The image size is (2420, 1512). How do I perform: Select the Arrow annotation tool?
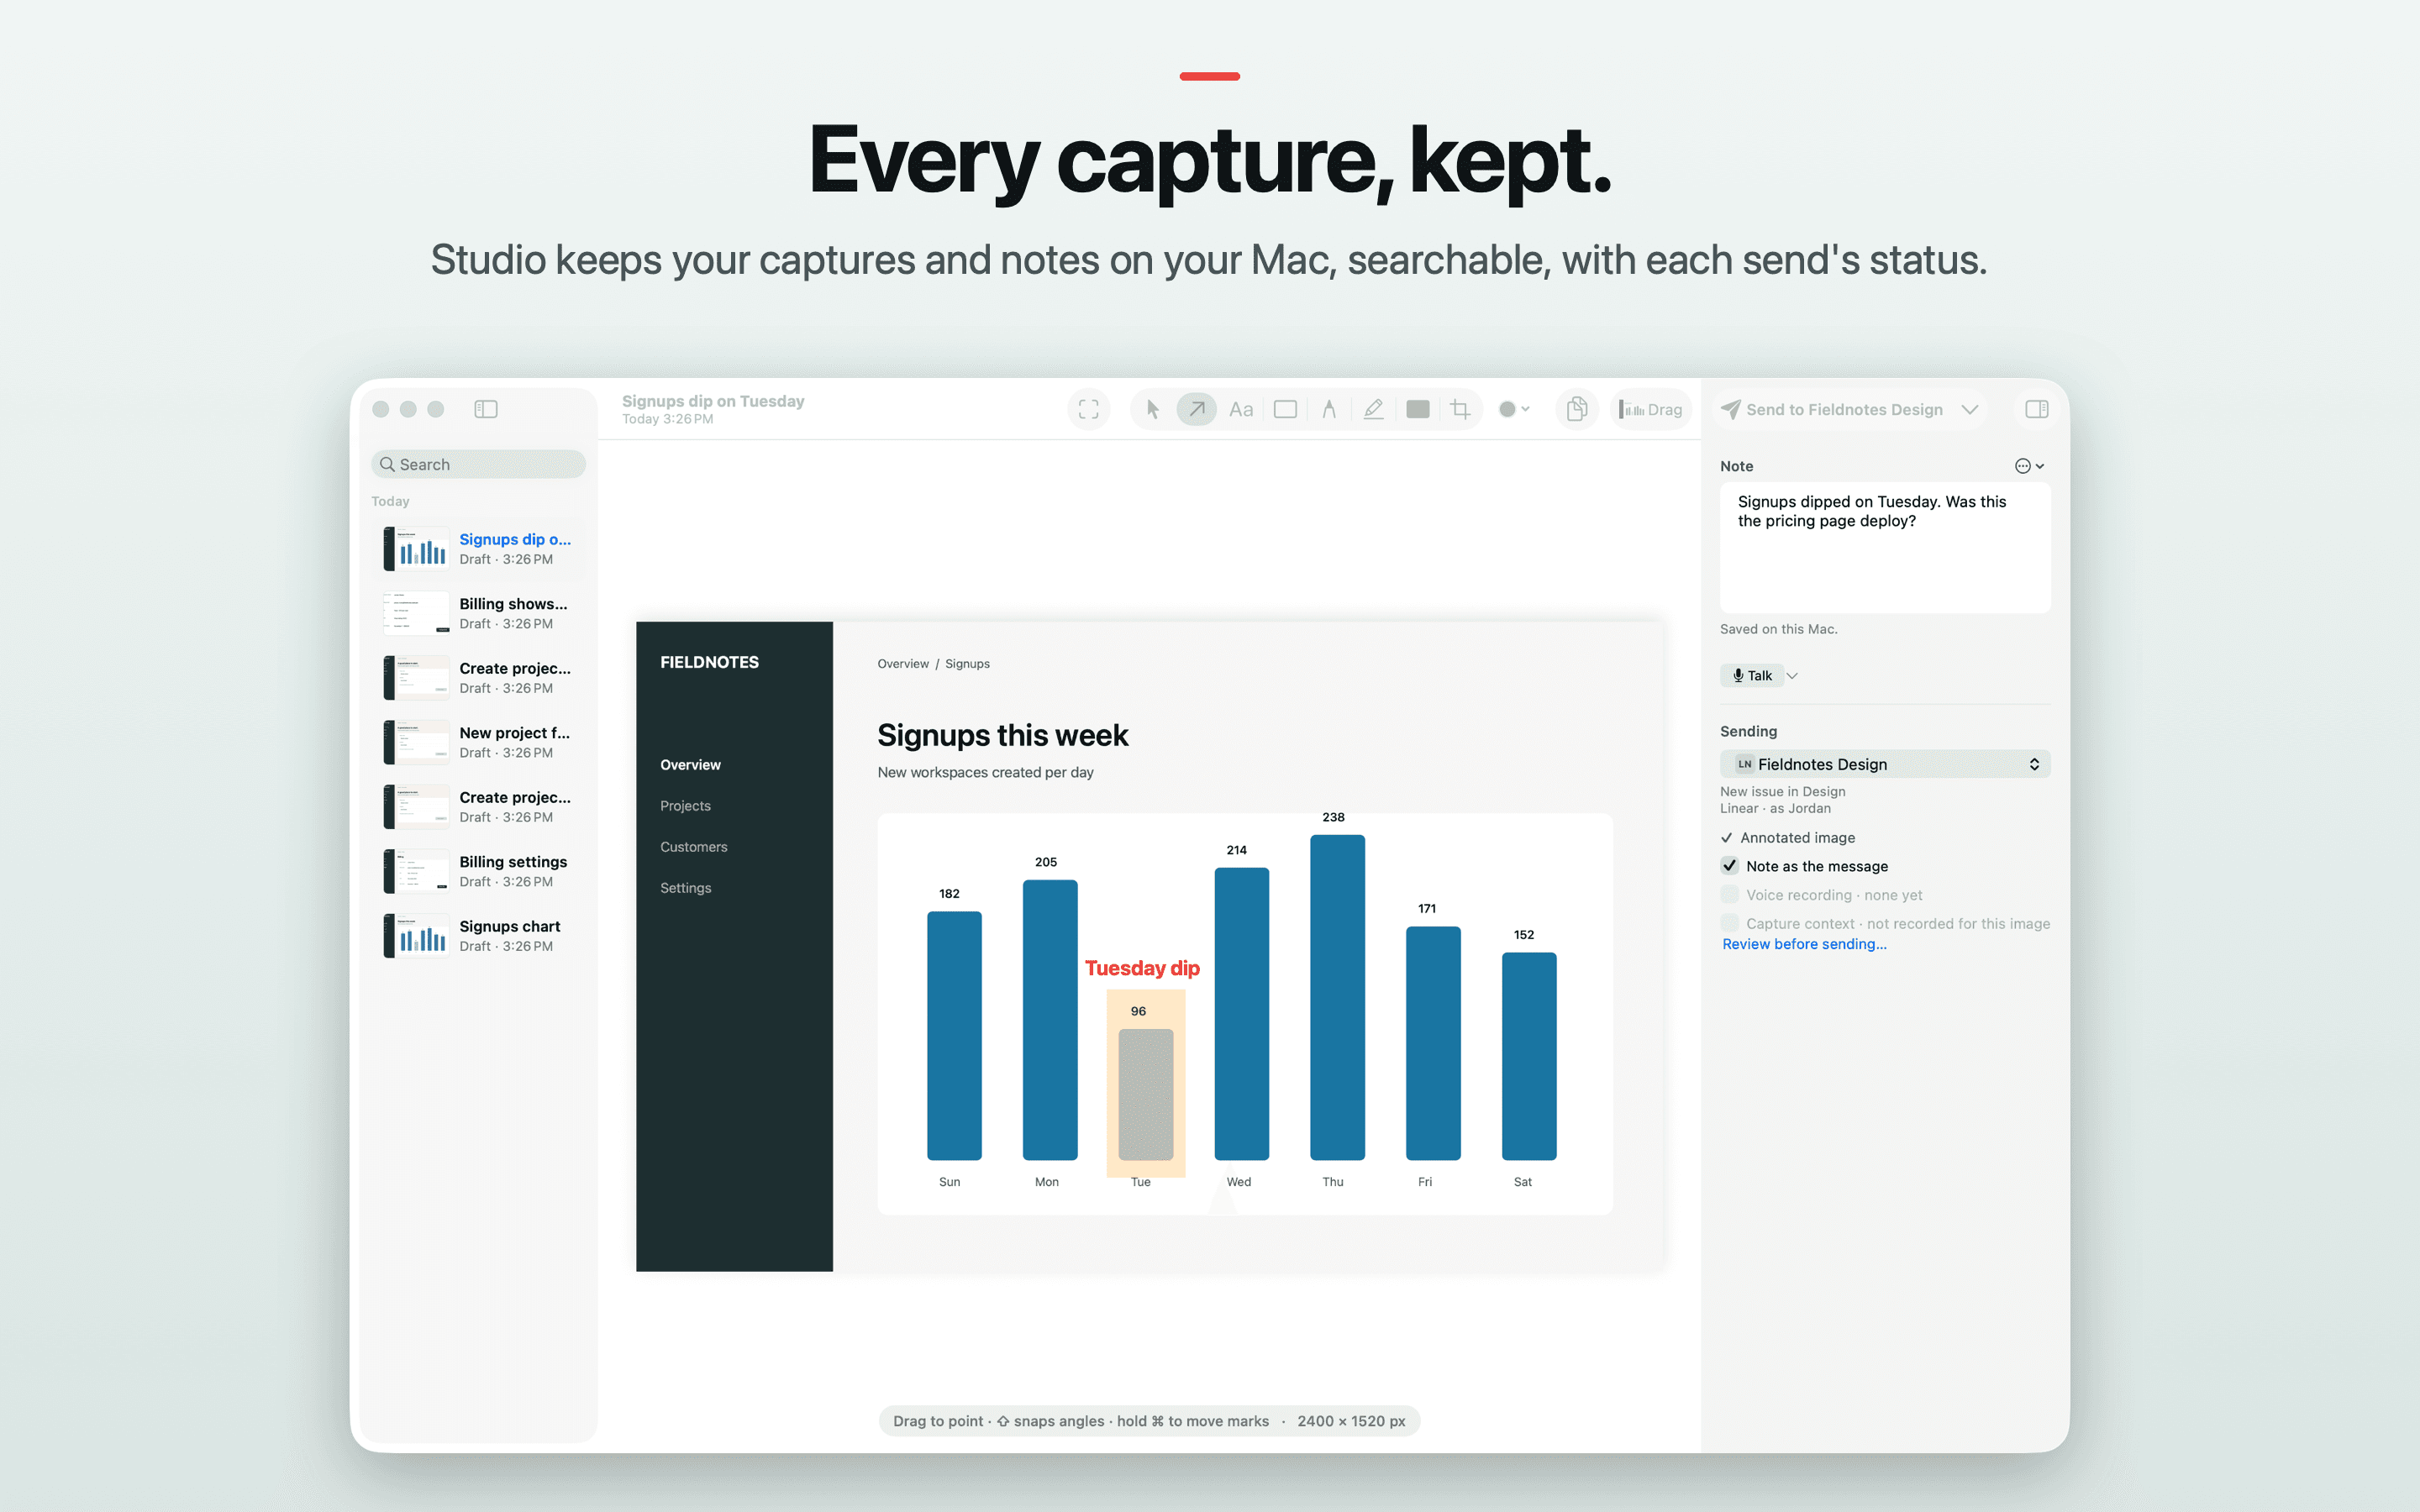coord(1196,409)
